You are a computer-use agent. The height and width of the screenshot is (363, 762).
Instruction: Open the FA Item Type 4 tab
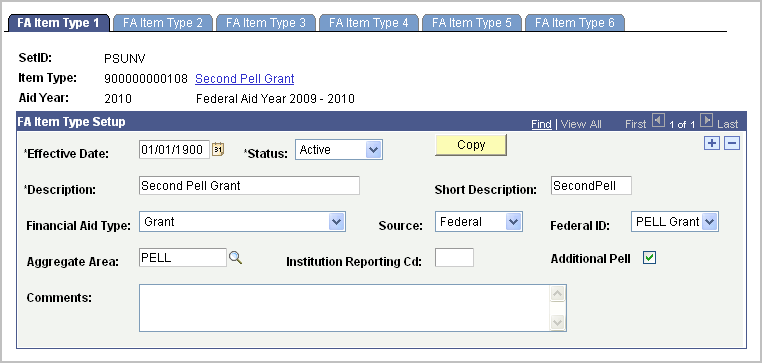click(369, 23)
